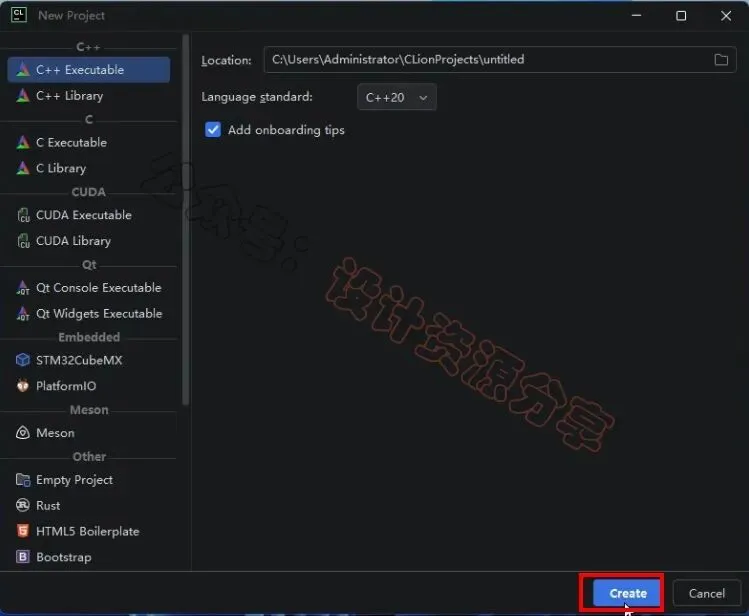Viewport: 749px width, 616px height.
Task: Click the Meson project icon
Action: point(22,433)
